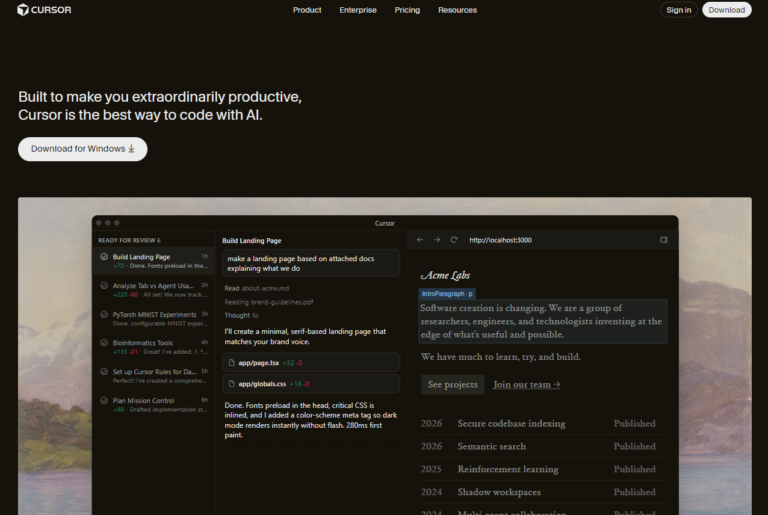Click the prompt message box in chat
The image size is (768, 515).
click(311, 263)
